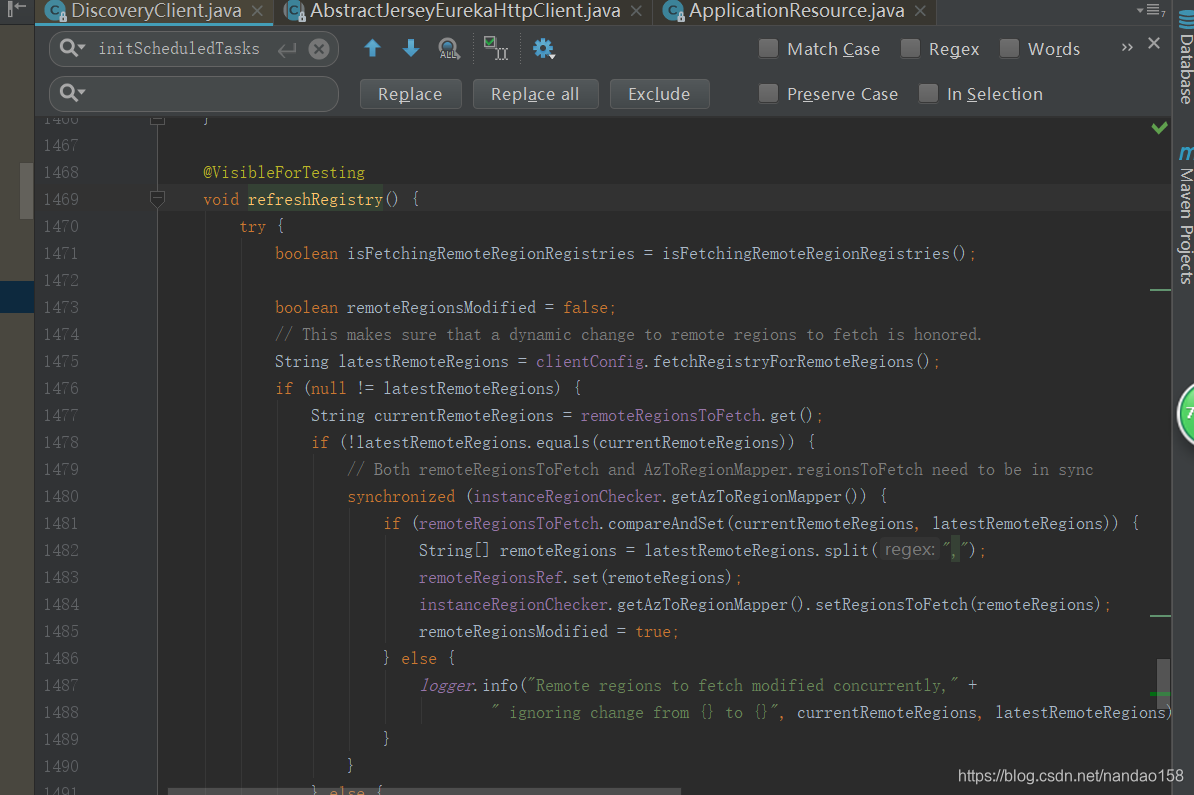This screenshot has height=795, width=1194.
Task: Click the 'regex:' parameter hint
Action: point(909,550)
